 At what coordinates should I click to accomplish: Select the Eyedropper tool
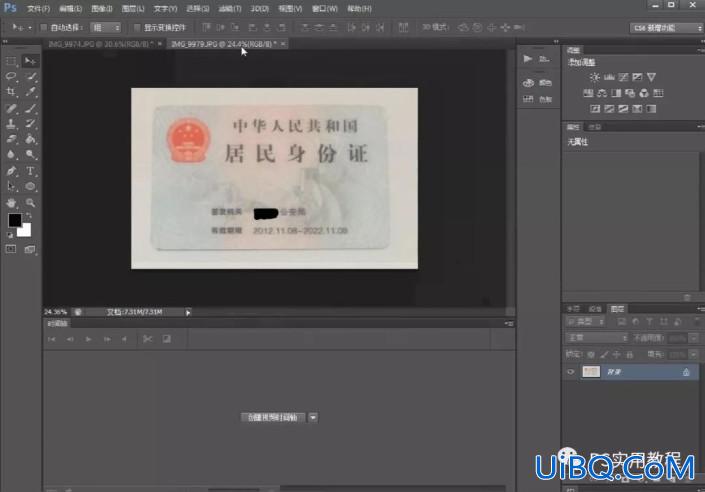click(30, 92)
